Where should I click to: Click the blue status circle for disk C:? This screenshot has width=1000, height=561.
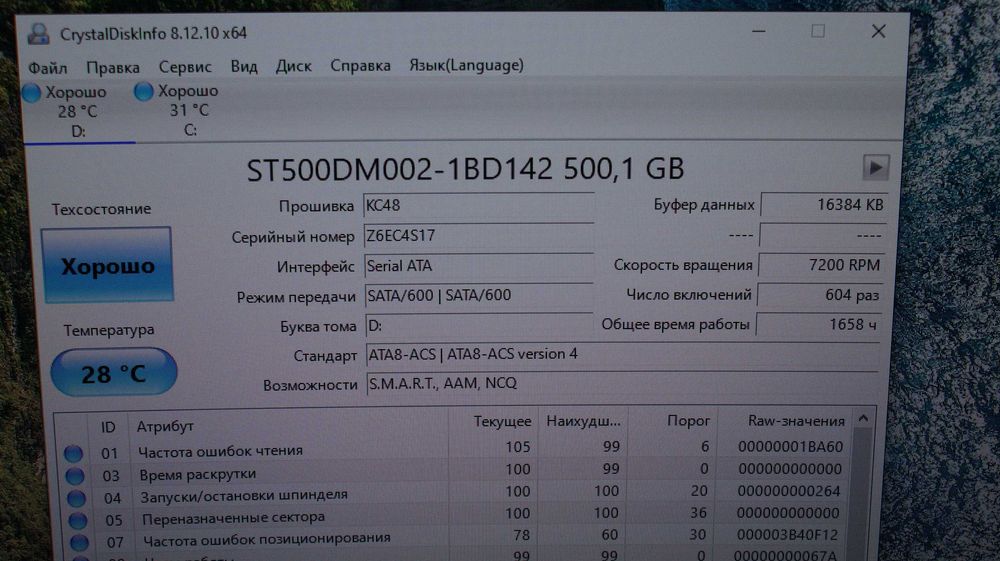point(143,92)
